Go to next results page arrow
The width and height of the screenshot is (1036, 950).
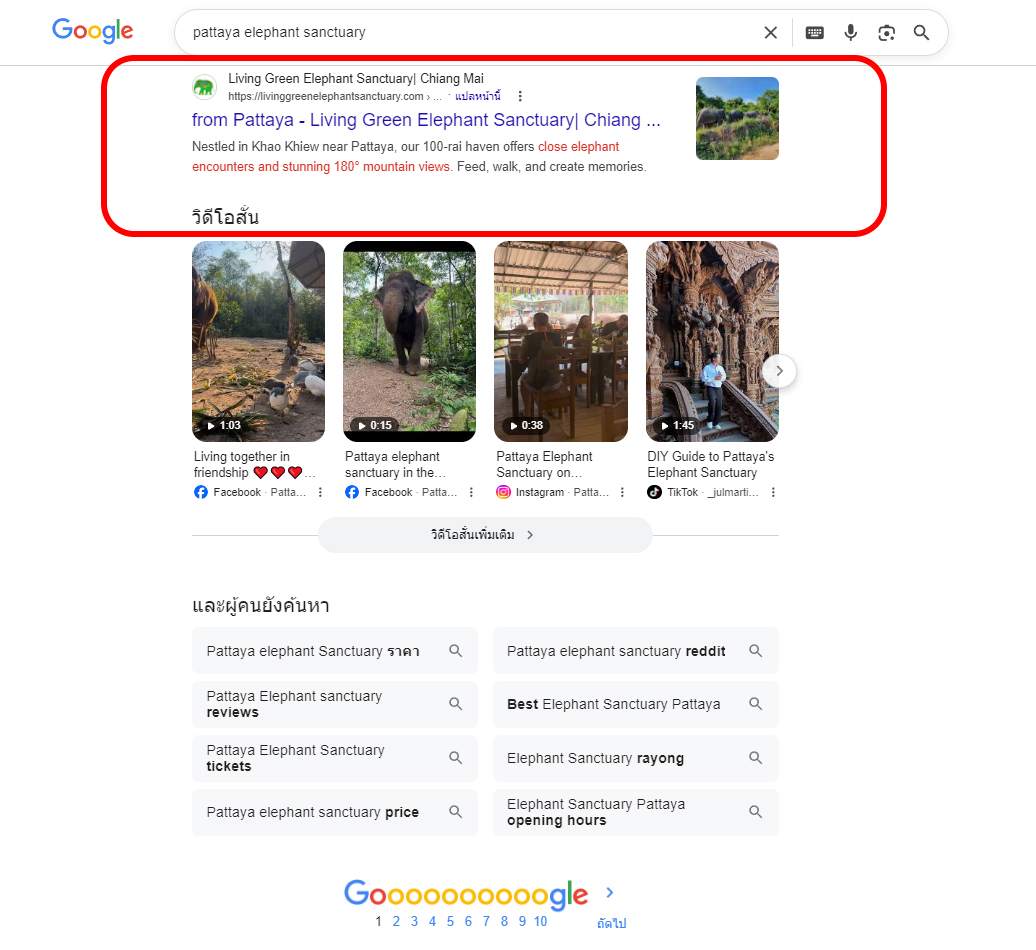click(x=610, y=893)
